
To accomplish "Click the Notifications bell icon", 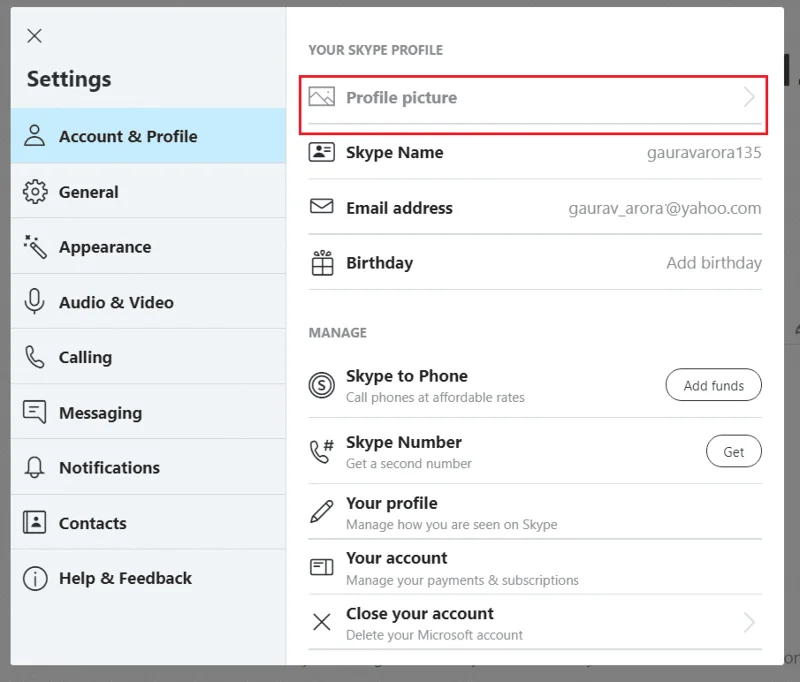I will tap(35, 467).
